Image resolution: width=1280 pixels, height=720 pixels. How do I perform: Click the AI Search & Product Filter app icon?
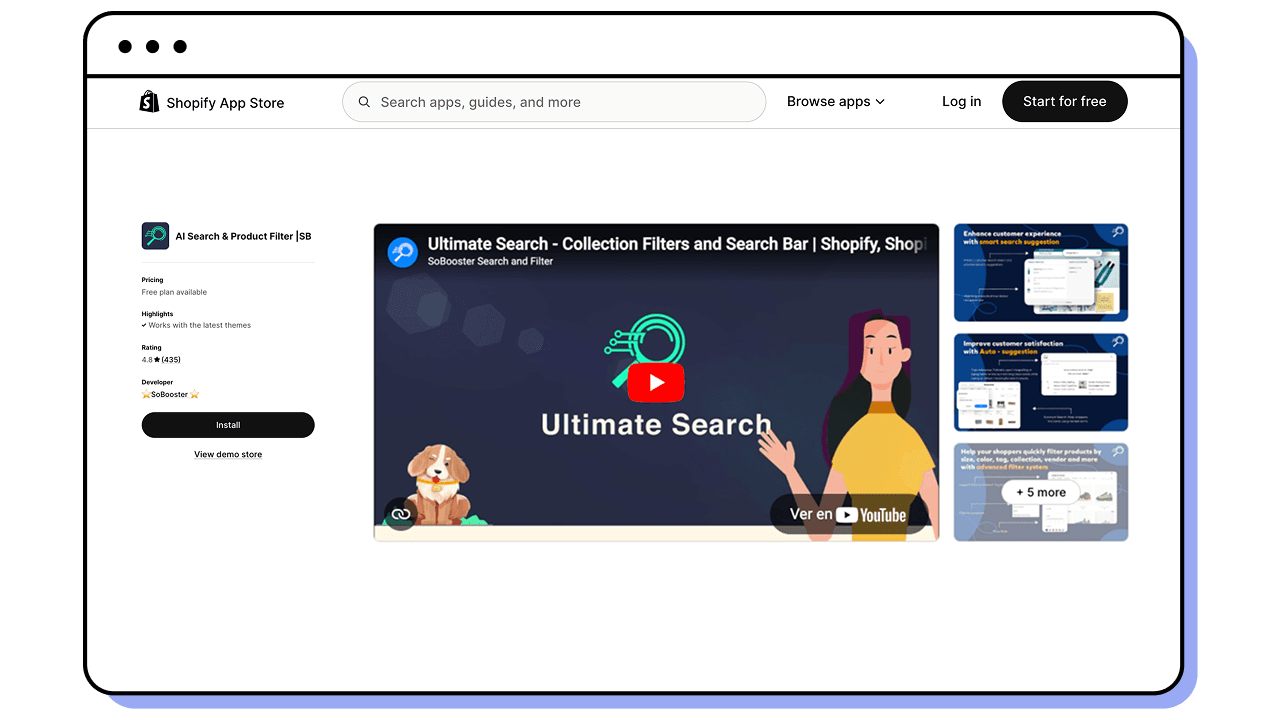coord(154,236)
